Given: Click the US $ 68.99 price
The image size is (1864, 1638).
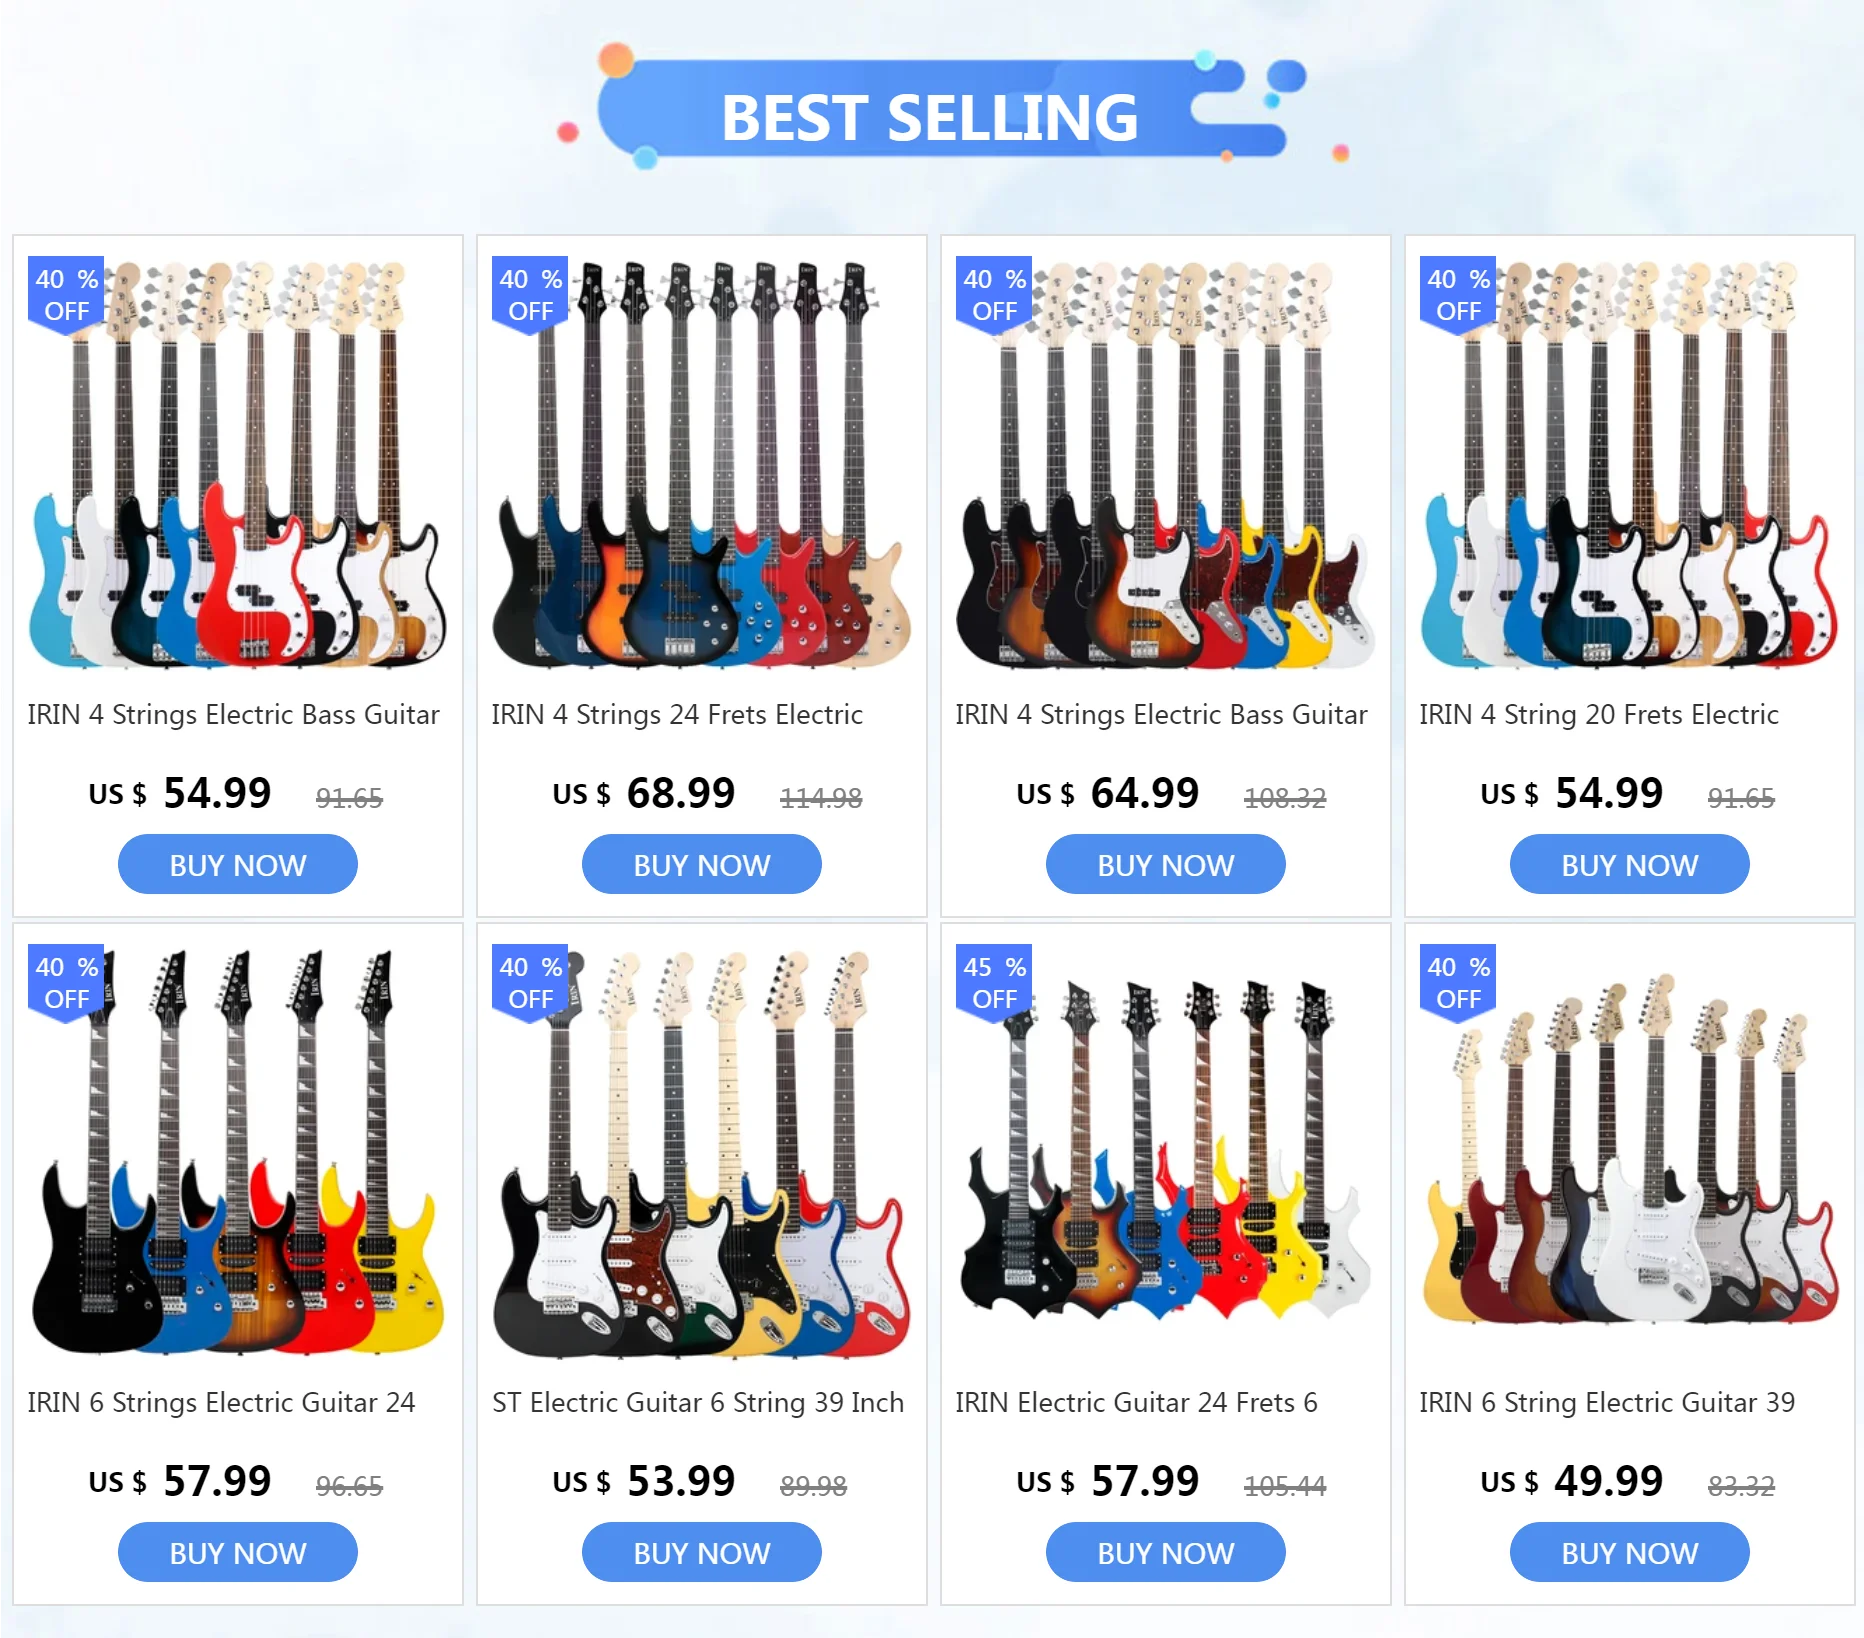Looking at the screenshot, I should pyautogui.click(x=644, y=794).
